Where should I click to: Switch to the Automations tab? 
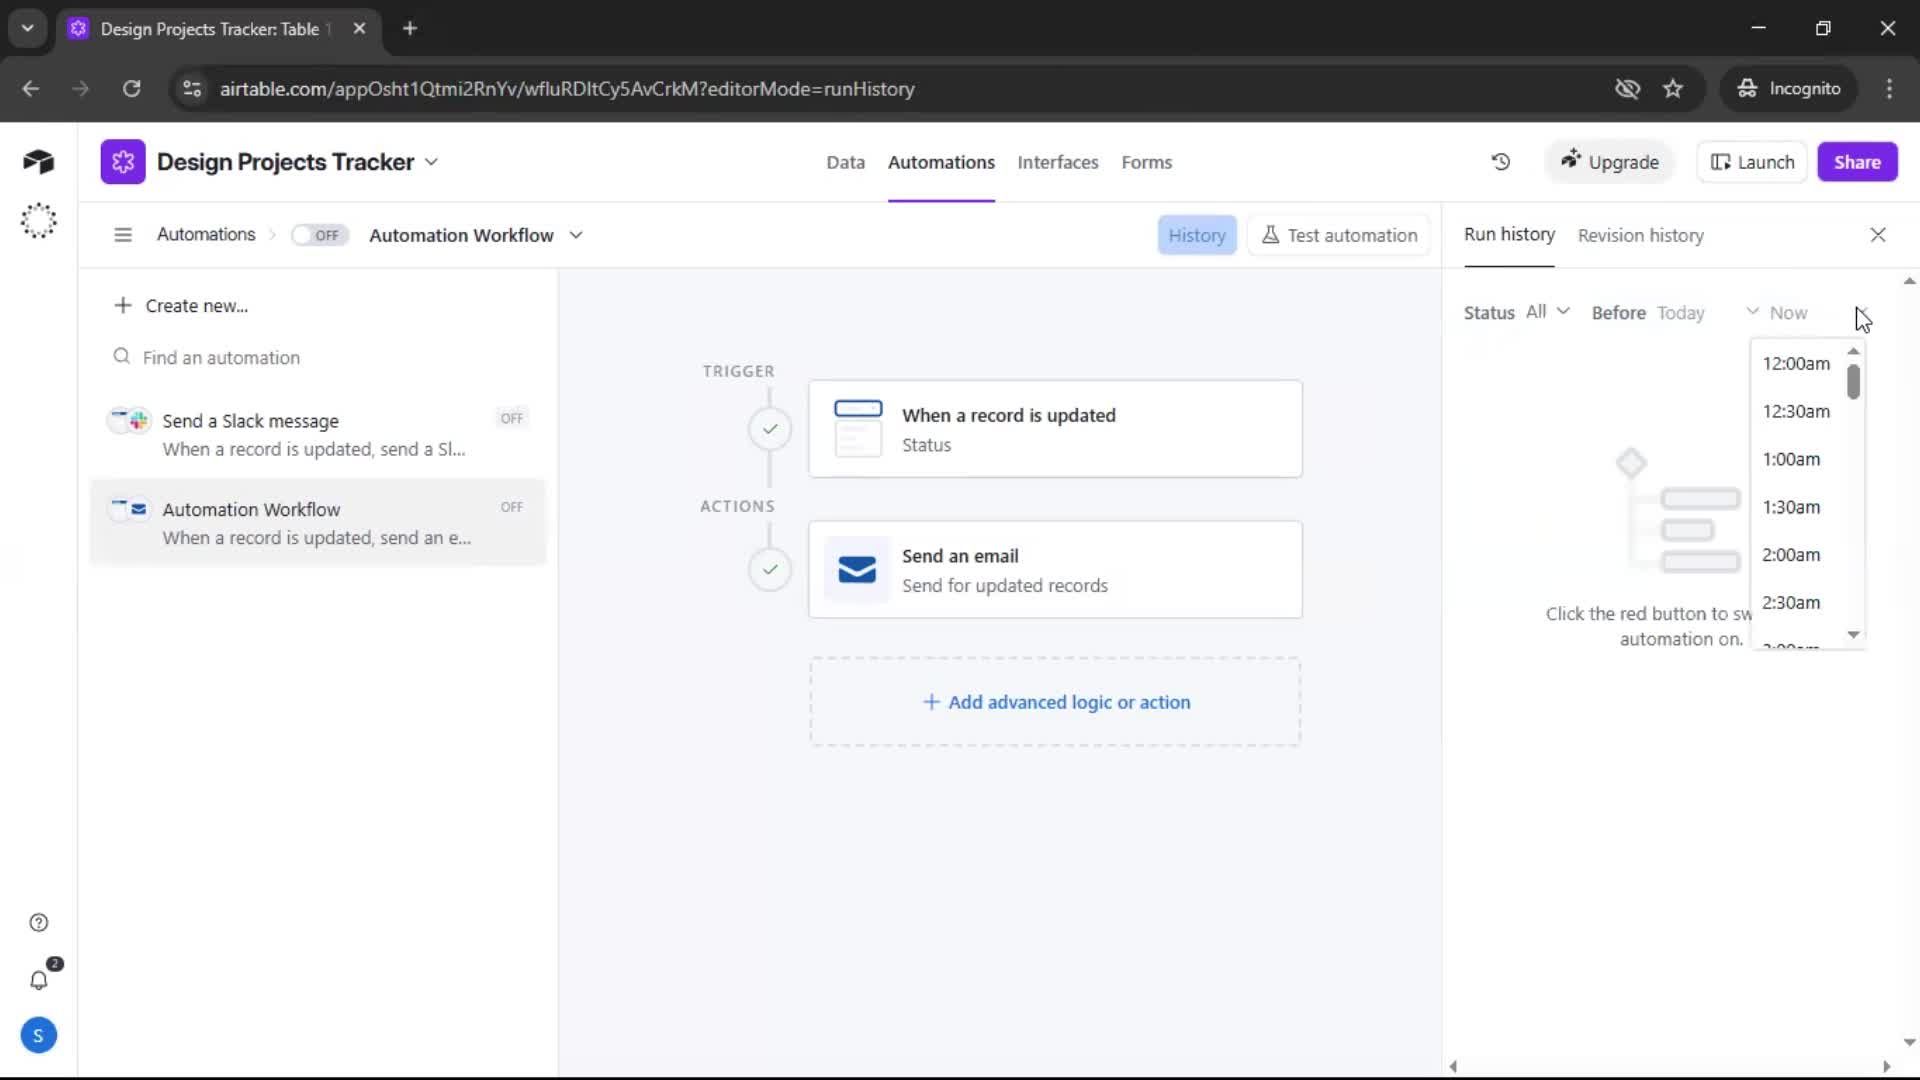(941, 162)
